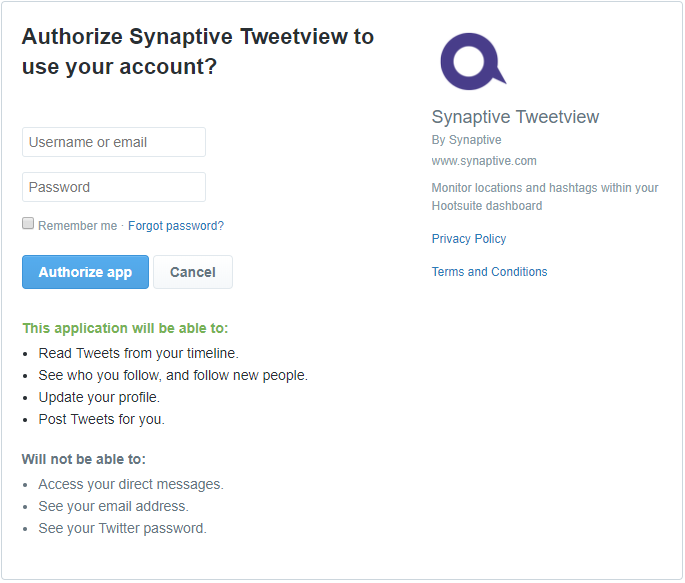Click the Authorize Synaptive Tweetview heading

point(198,52)
